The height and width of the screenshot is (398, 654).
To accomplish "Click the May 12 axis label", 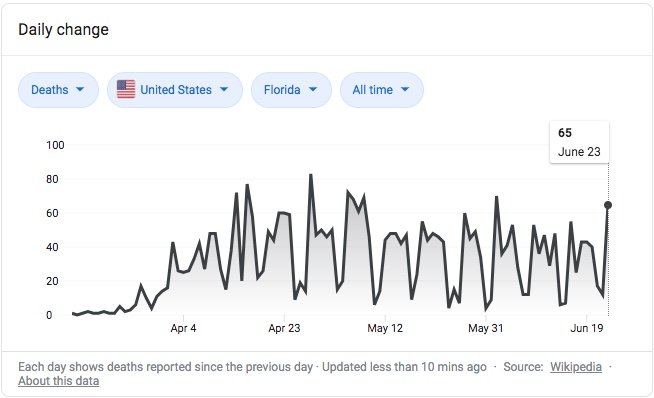I will 385,328.
